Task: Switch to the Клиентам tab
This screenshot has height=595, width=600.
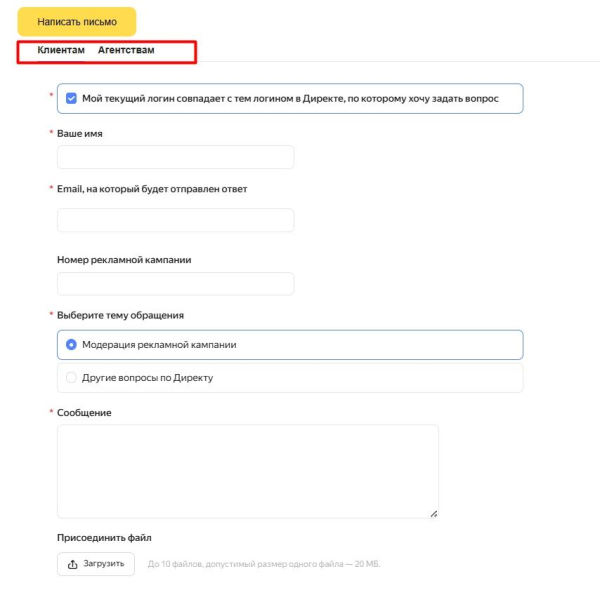Action: coord(61,50)
